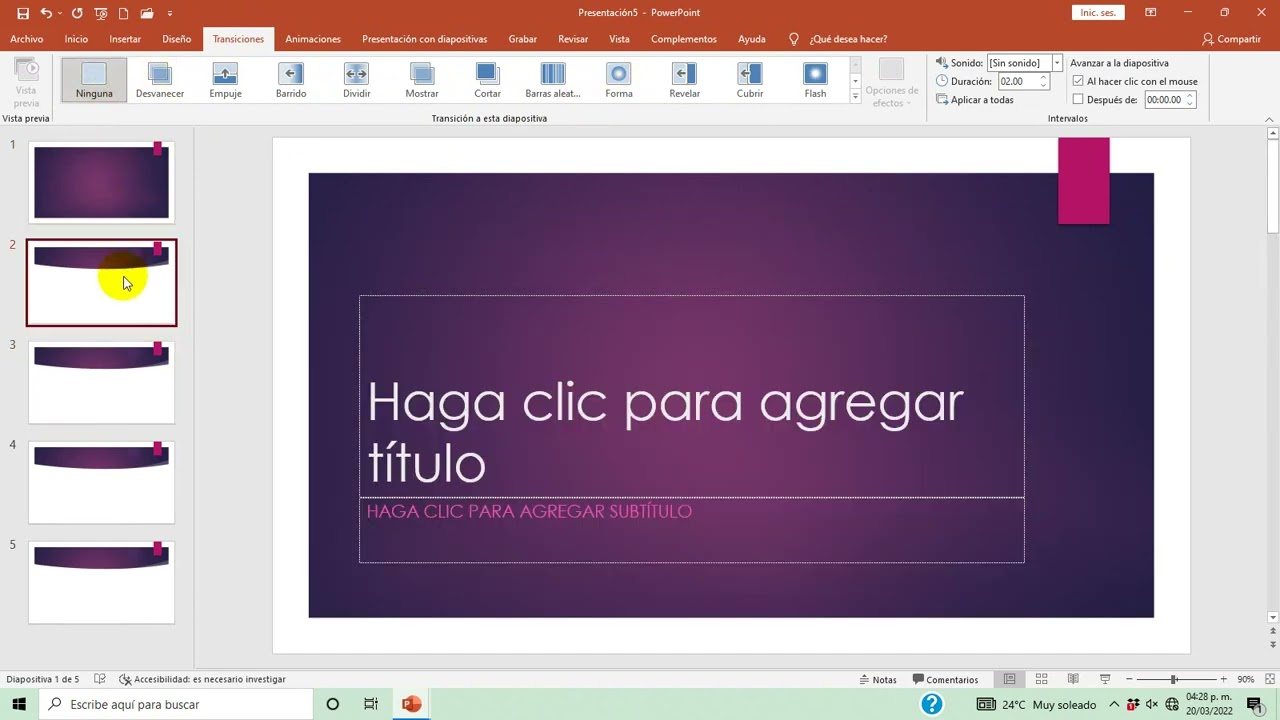Switch to the Inicio tab
The height and width of the screenshot is (720, 1280).
[x=76, y=39]
